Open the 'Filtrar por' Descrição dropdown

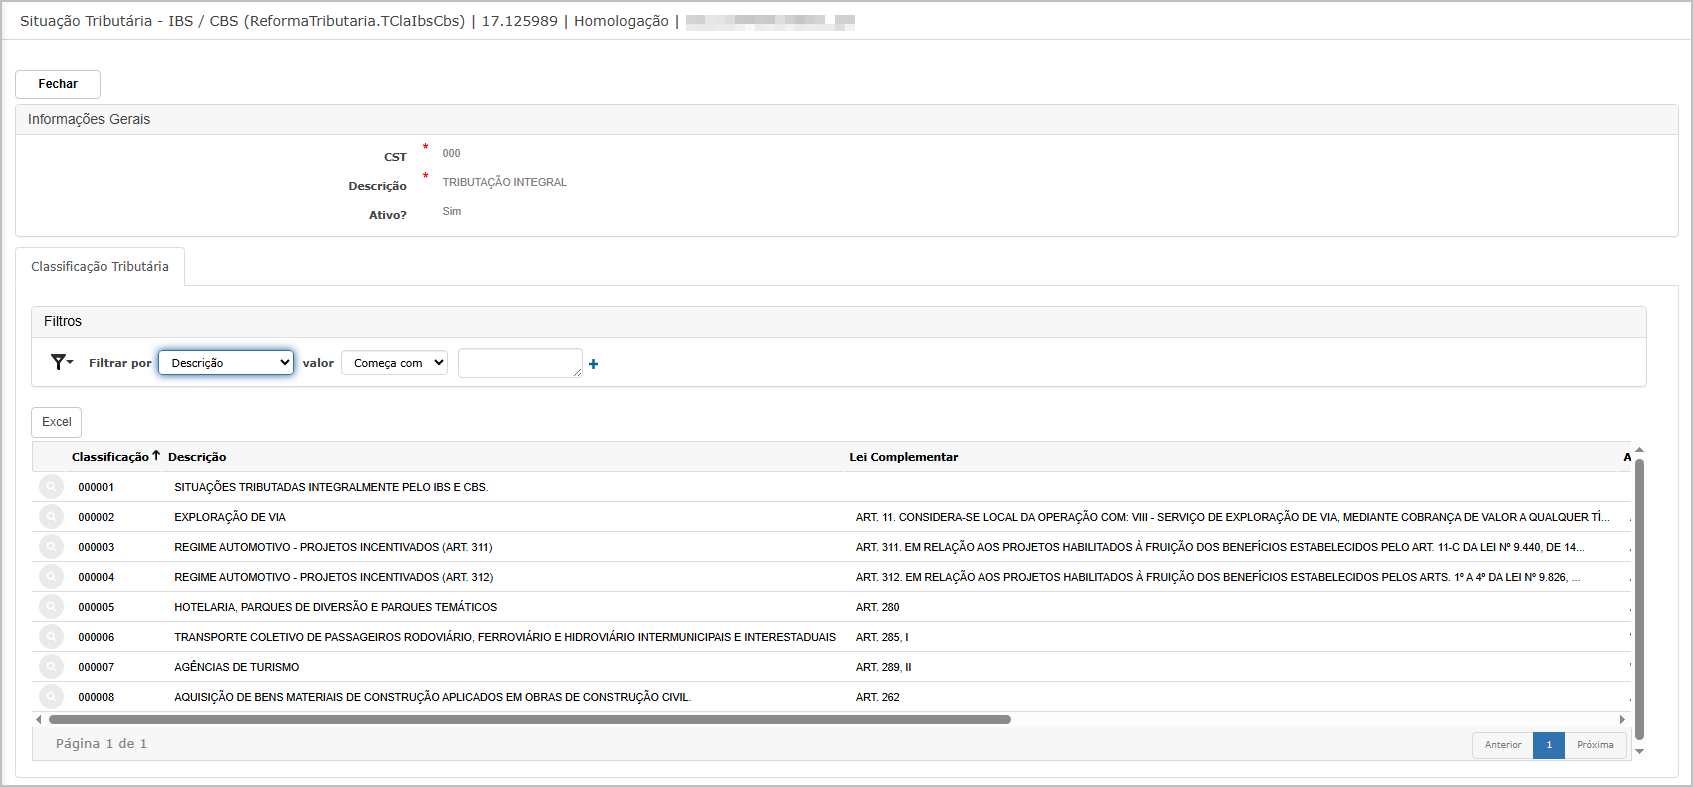pos(226,363)
